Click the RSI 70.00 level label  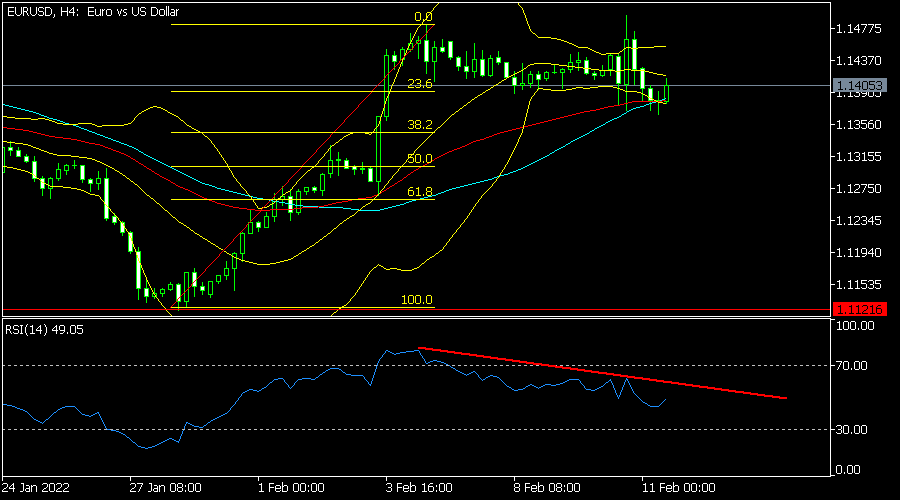point(851,366)
